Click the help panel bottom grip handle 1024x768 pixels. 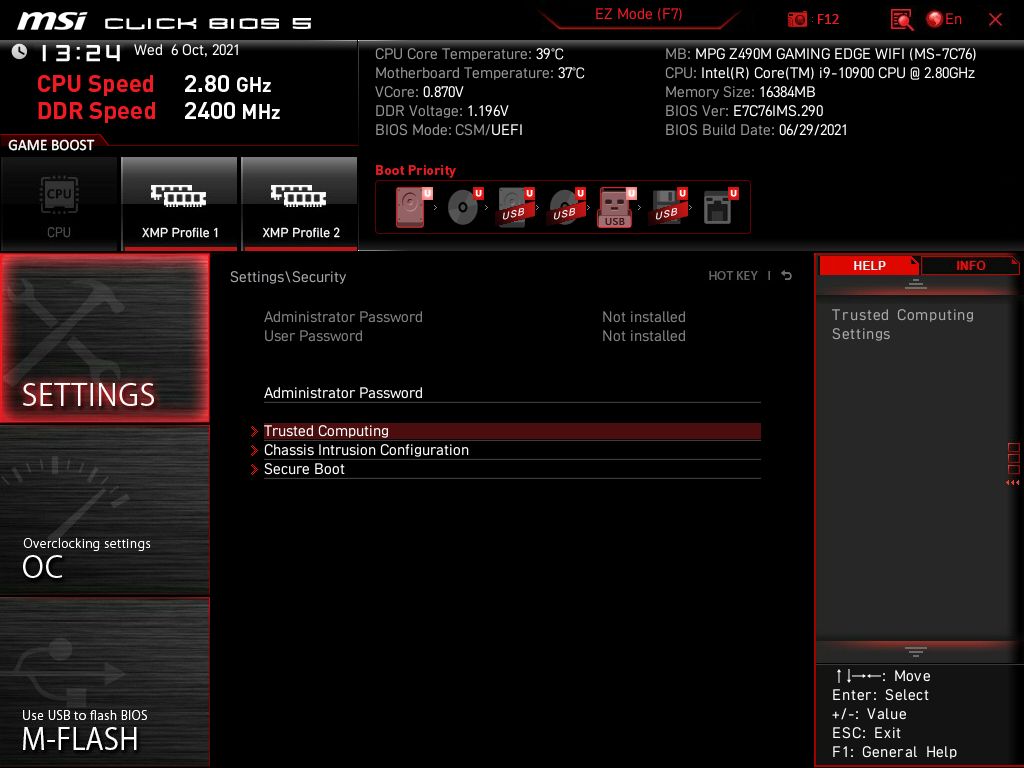[916, 651]
